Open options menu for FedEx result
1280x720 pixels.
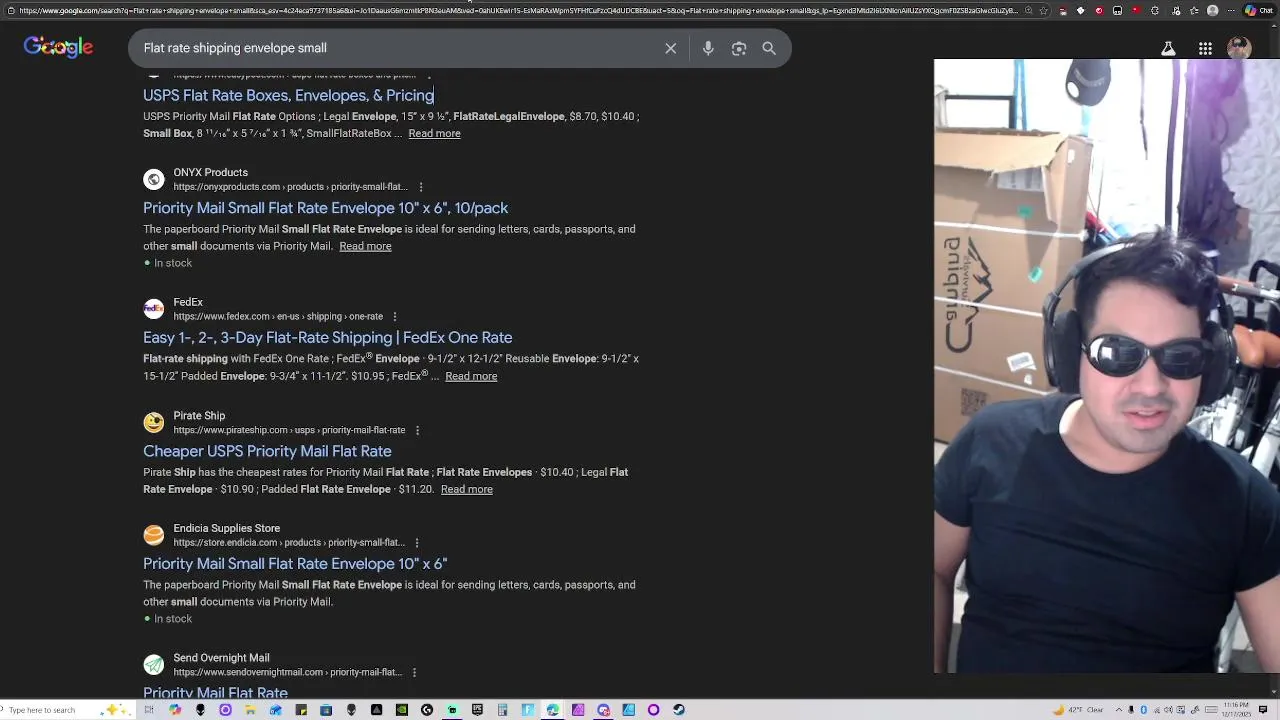point(394,317)
